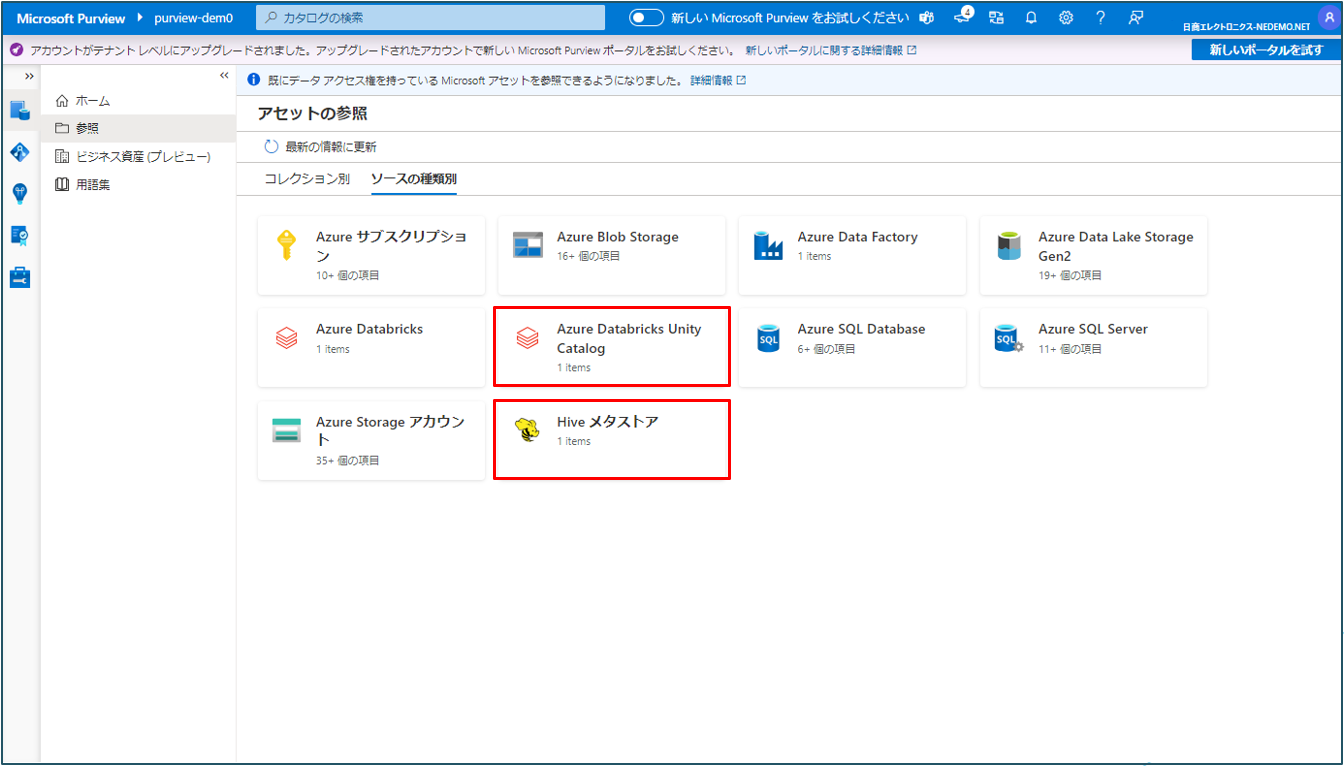Click the lightbulb Insights icon in left rail
Image resolution: width=1344 pixels, height=766 pixels.
click(20, 193)
